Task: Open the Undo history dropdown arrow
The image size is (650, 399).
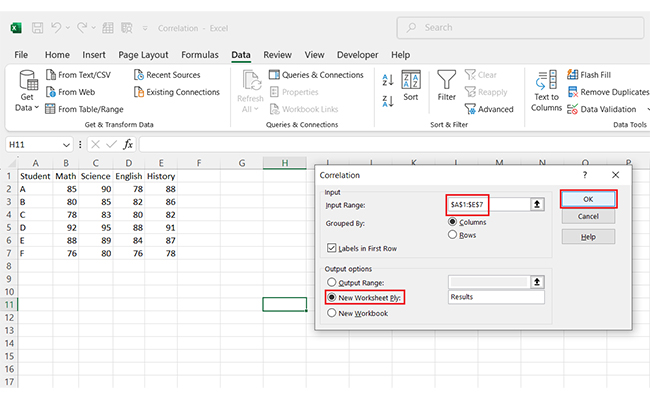Action: coord(68,28)
